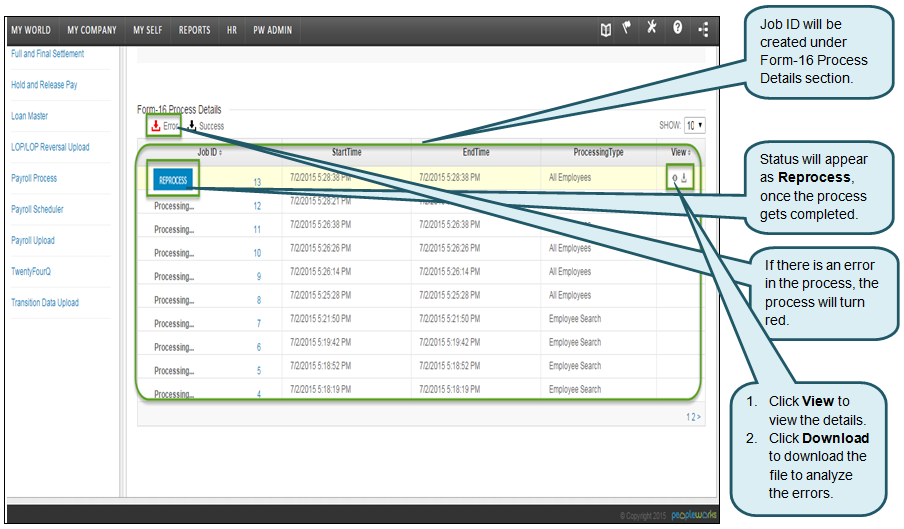Click the black Success download icon

[x=192, y=126]
